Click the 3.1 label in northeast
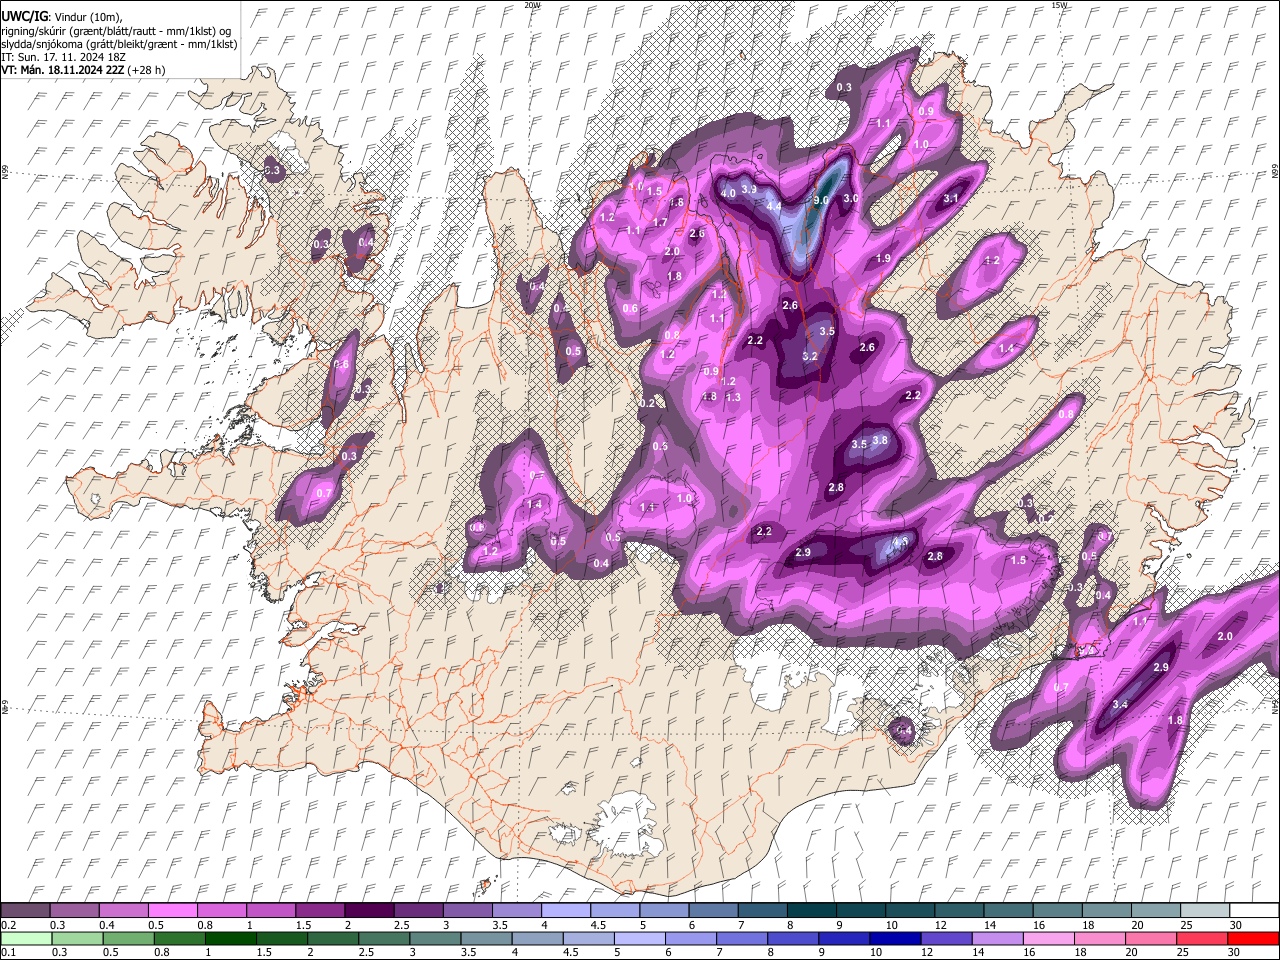This screenshot has height=960, width=1280. [x=951, y=199]
